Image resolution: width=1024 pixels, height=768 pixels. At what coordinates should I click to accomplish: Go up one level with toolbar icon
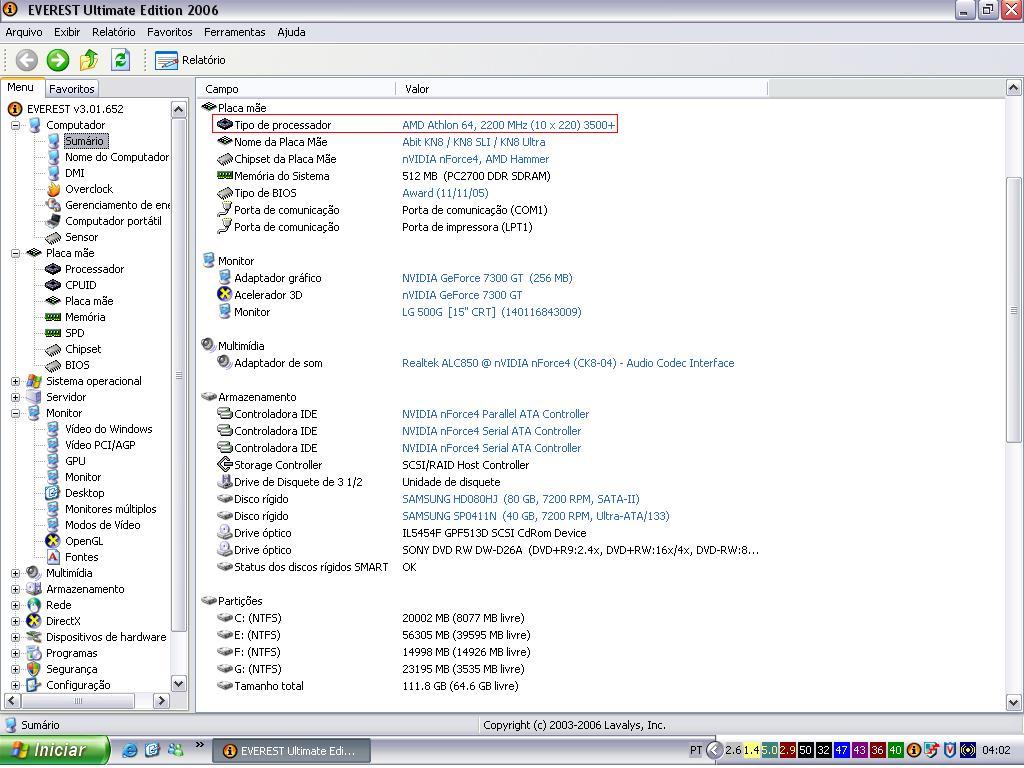click(89, 60)
